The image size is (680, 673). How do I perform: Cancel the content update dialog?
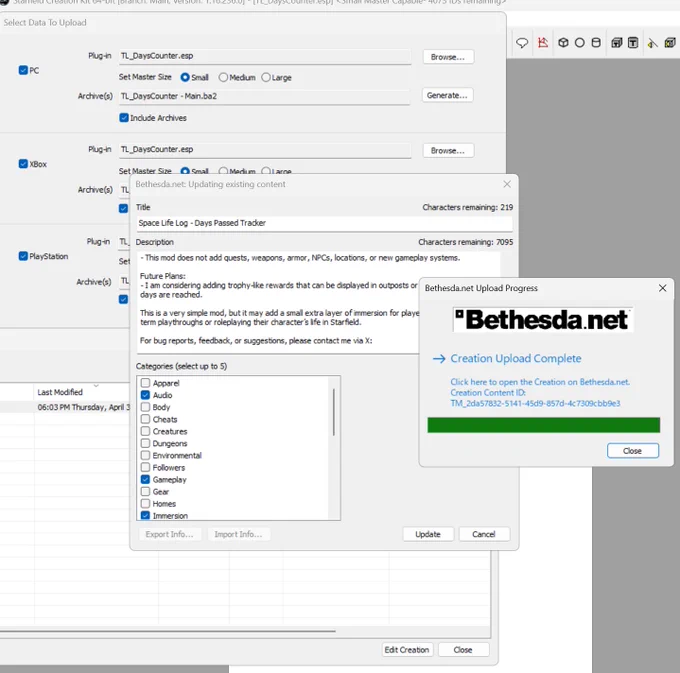coord(484,534)
